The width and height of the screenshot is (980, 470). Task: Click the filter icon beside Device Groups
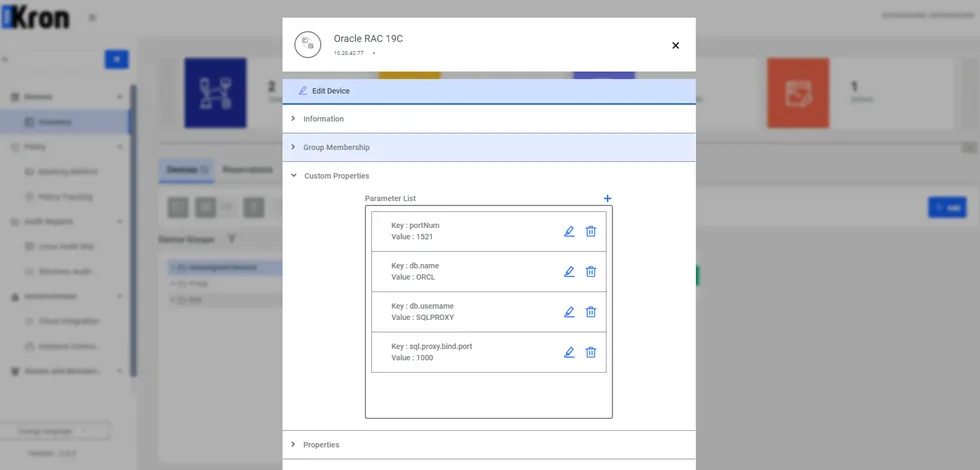(231, 239)
